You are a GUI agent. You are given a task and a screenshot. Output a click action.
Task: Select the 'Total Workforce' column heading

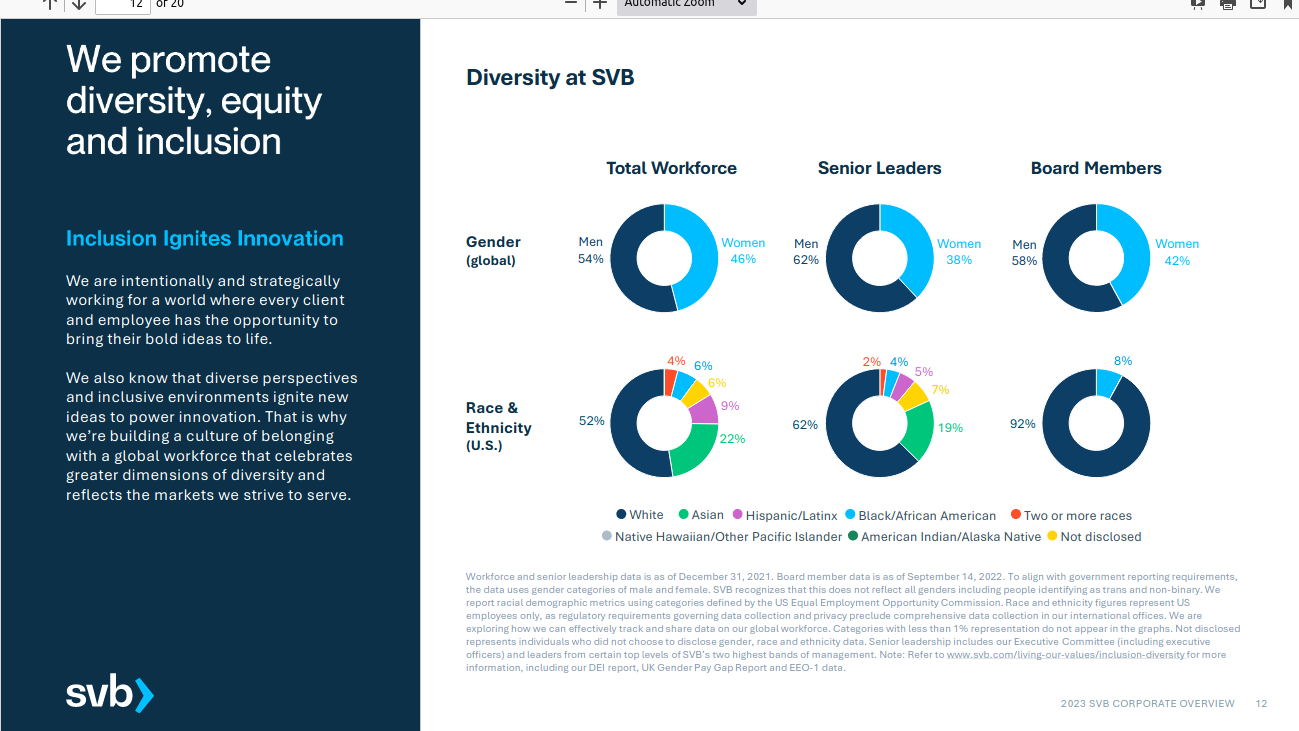671,168
